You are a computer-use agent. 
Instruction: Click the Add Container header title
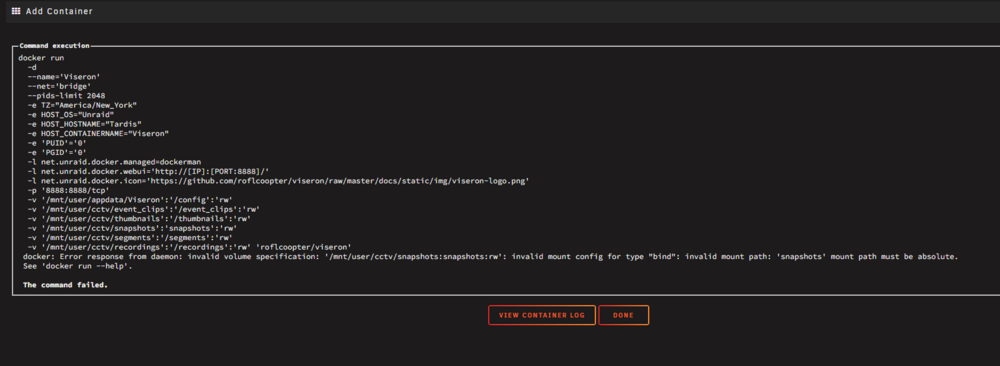click(x=59, y=11)
